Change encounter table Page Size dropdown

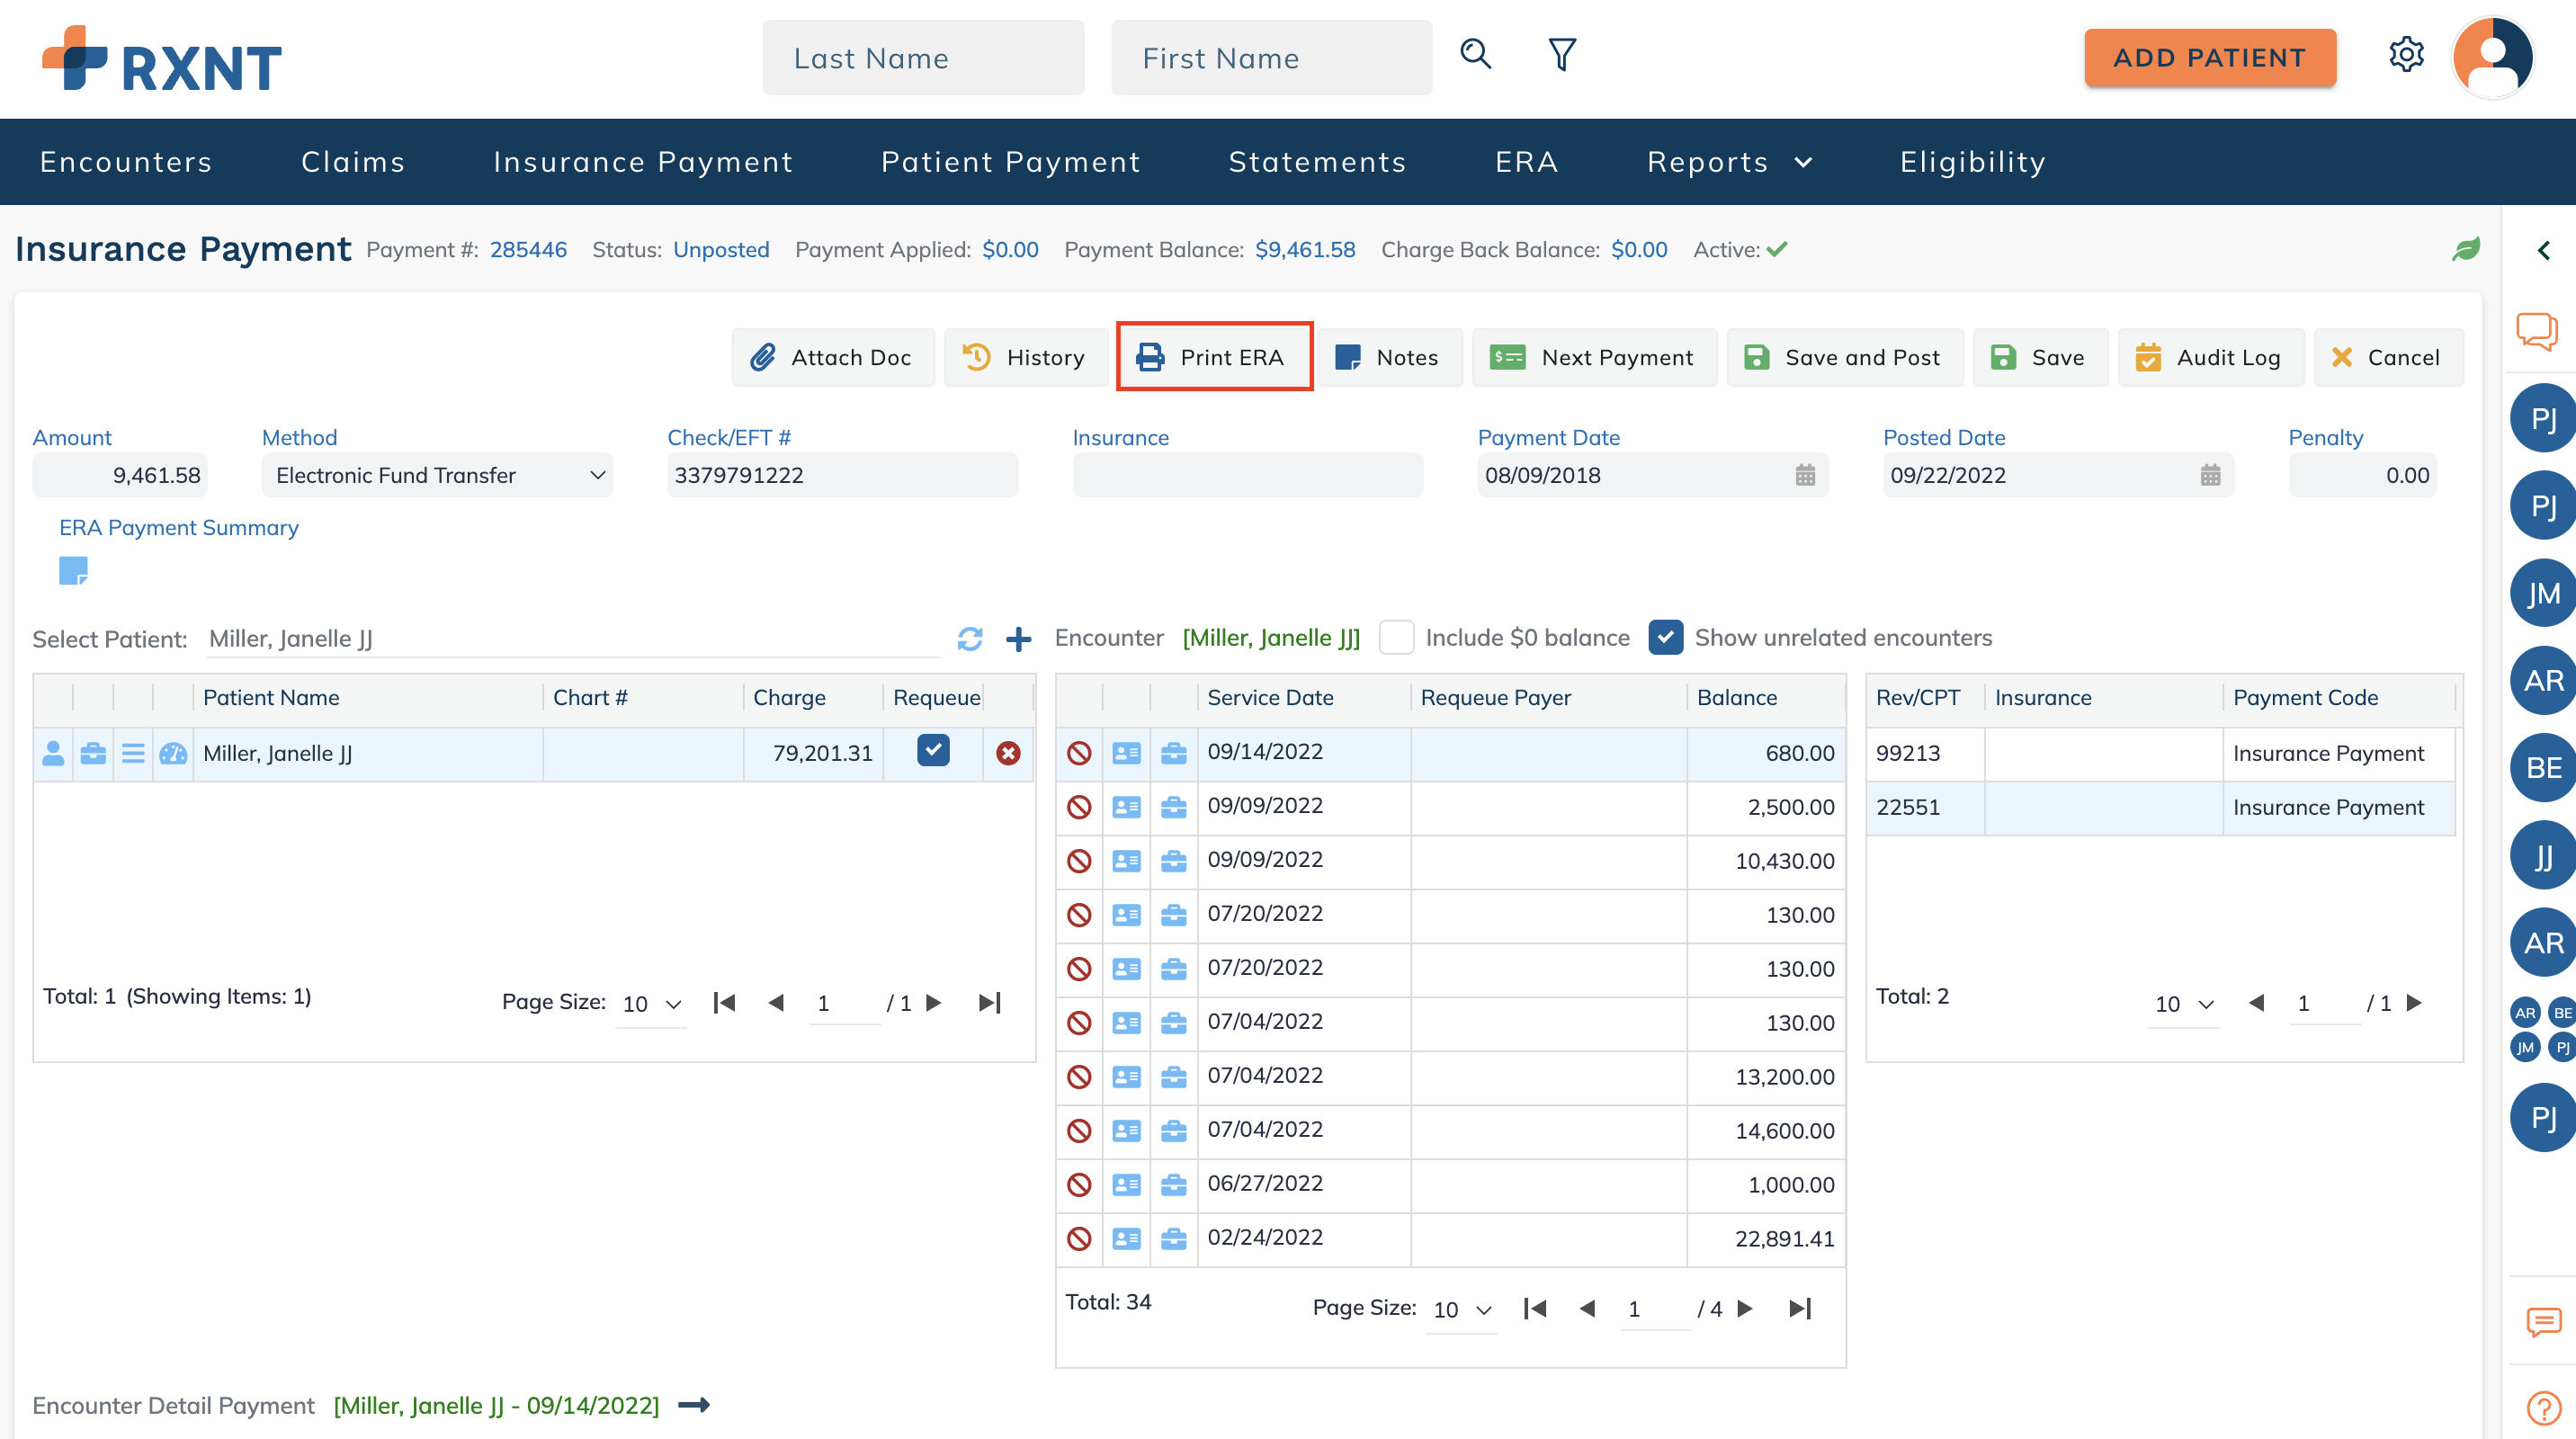(1461, 1310)
